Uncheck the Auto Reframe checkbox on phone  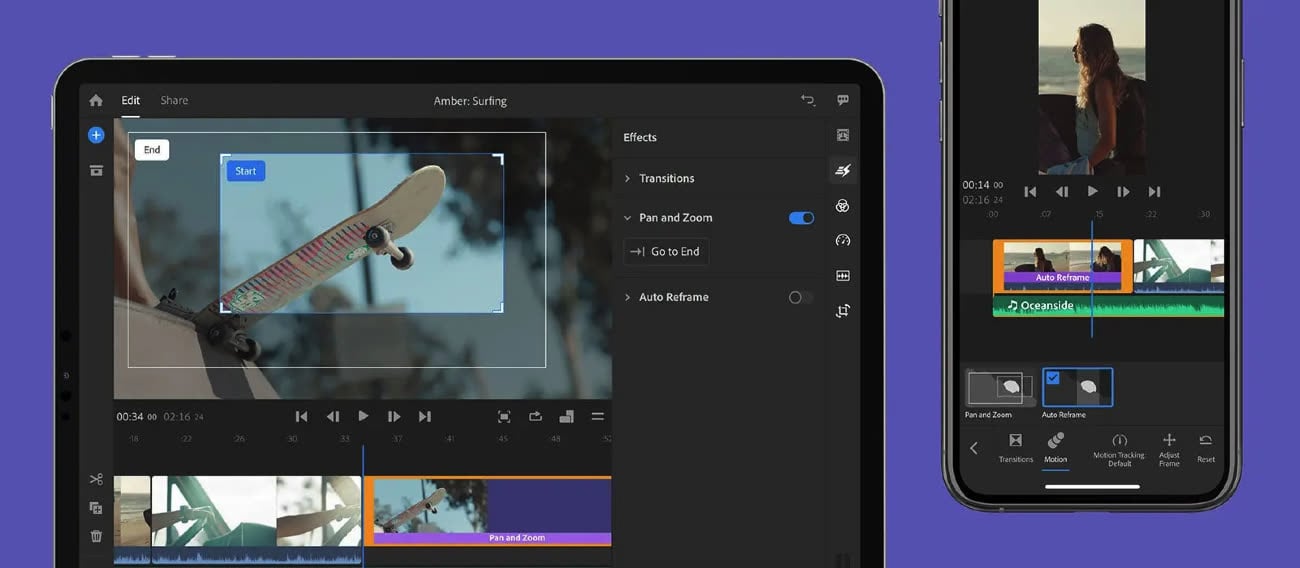1052,377
